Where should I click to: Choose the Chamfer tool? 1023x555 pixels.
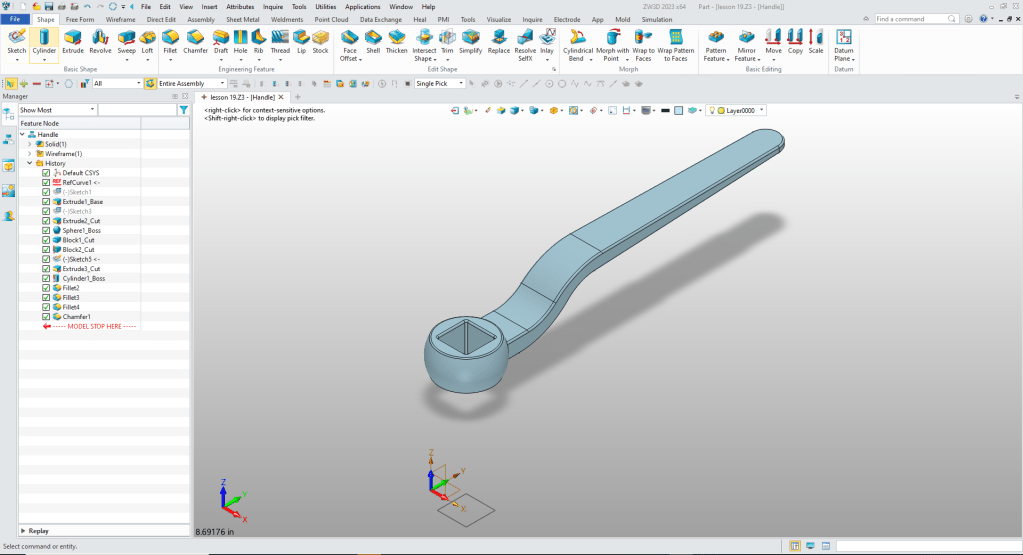(x=195, y=40)
